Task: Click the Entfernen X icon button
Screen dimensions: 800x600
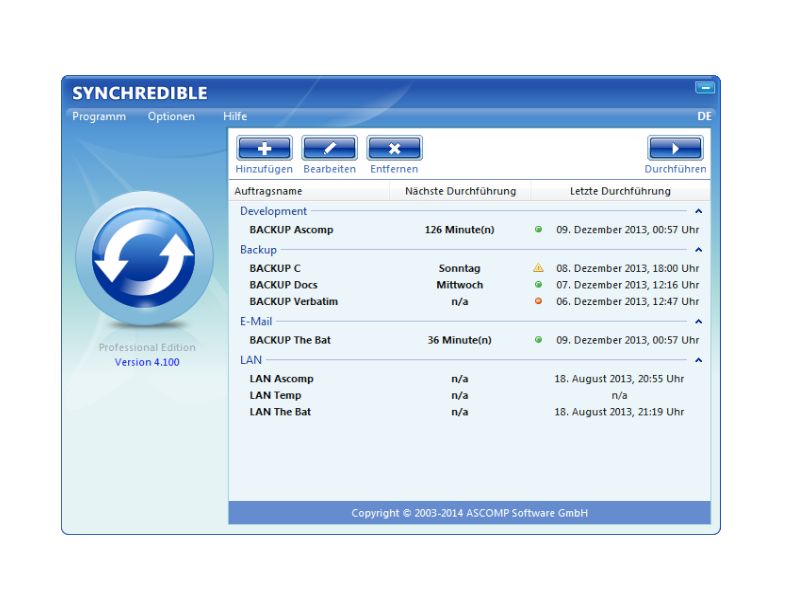Action: coord(394,148)
